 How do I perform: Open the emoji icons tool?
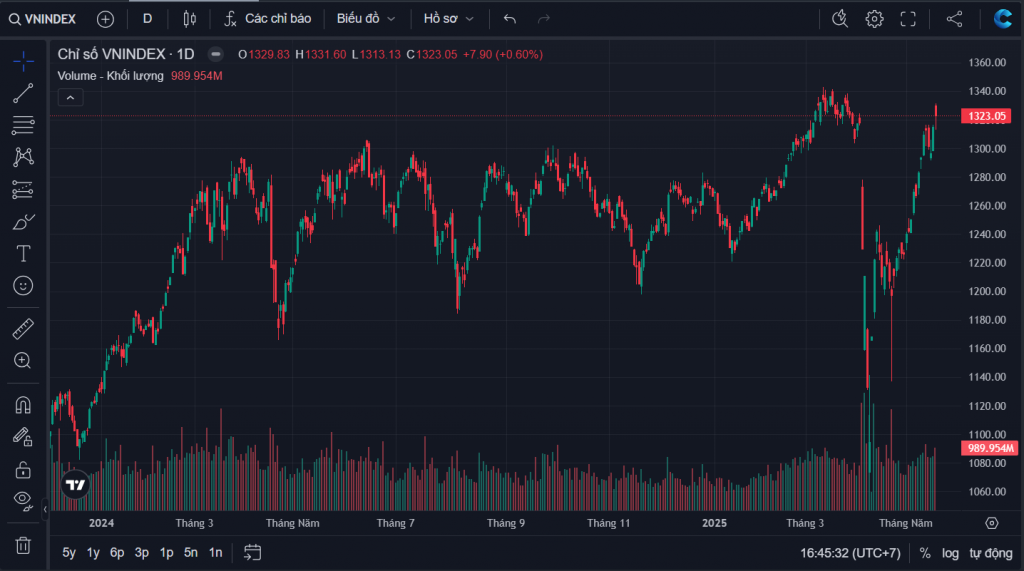tap(23, 286)
